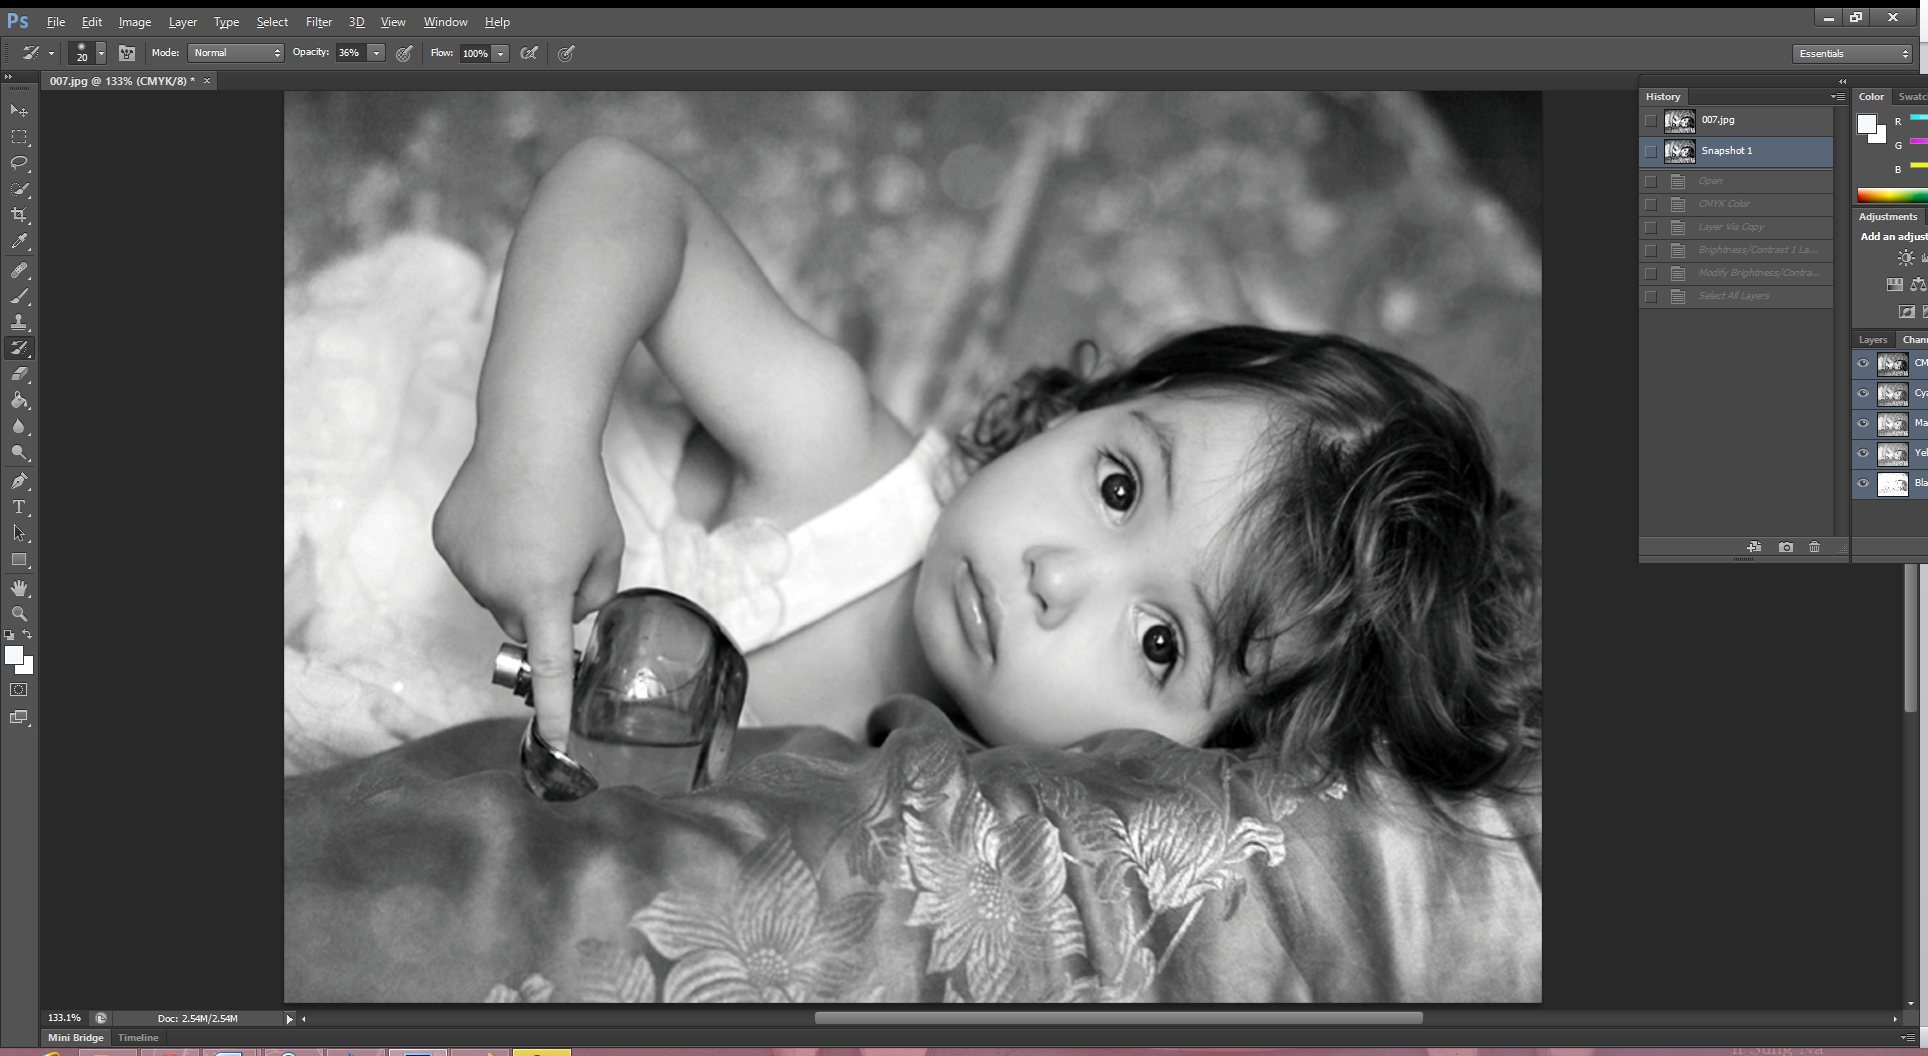The image size is (1928, 1056).
Task: Select the Pen tool
Action: pyautogui.click(x=19, y=481)
